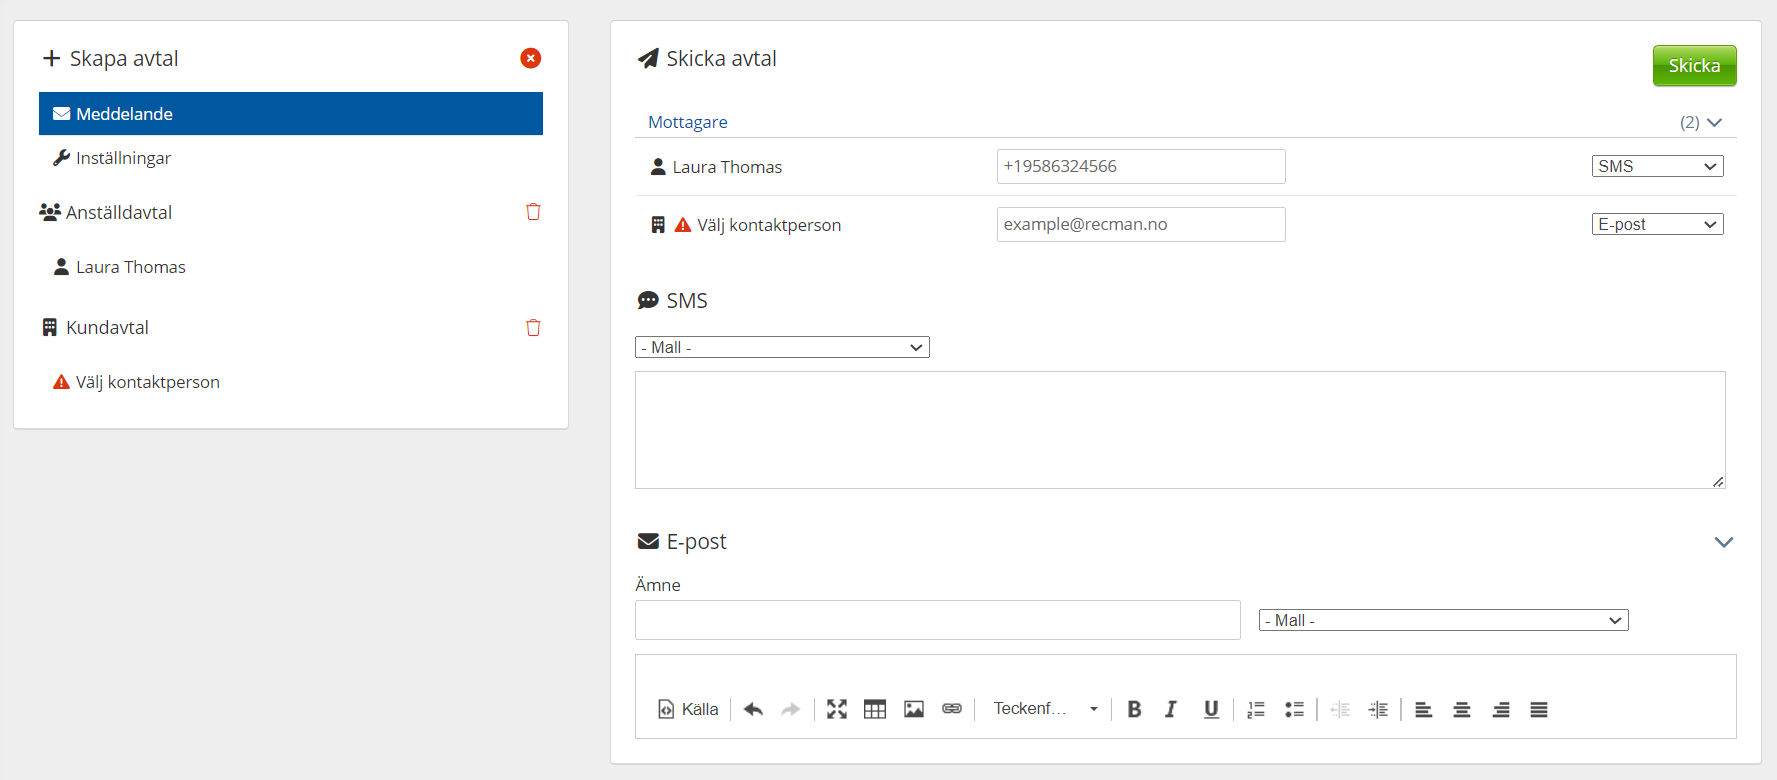This screenshot has width=1777, height=780.
Task: Collapse the E-post section chevron
Action: tap(1723, 542)
